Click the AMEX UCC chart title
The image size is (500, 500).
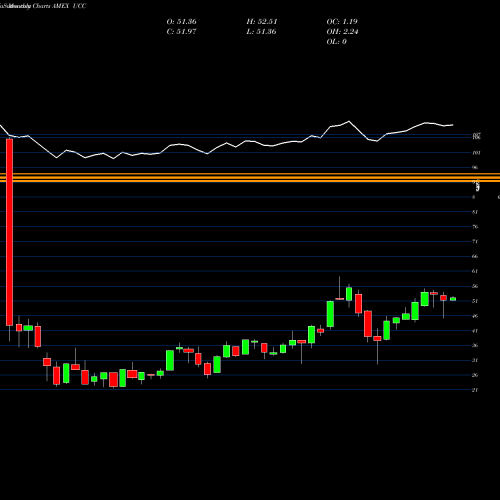[x=69, y=6]
